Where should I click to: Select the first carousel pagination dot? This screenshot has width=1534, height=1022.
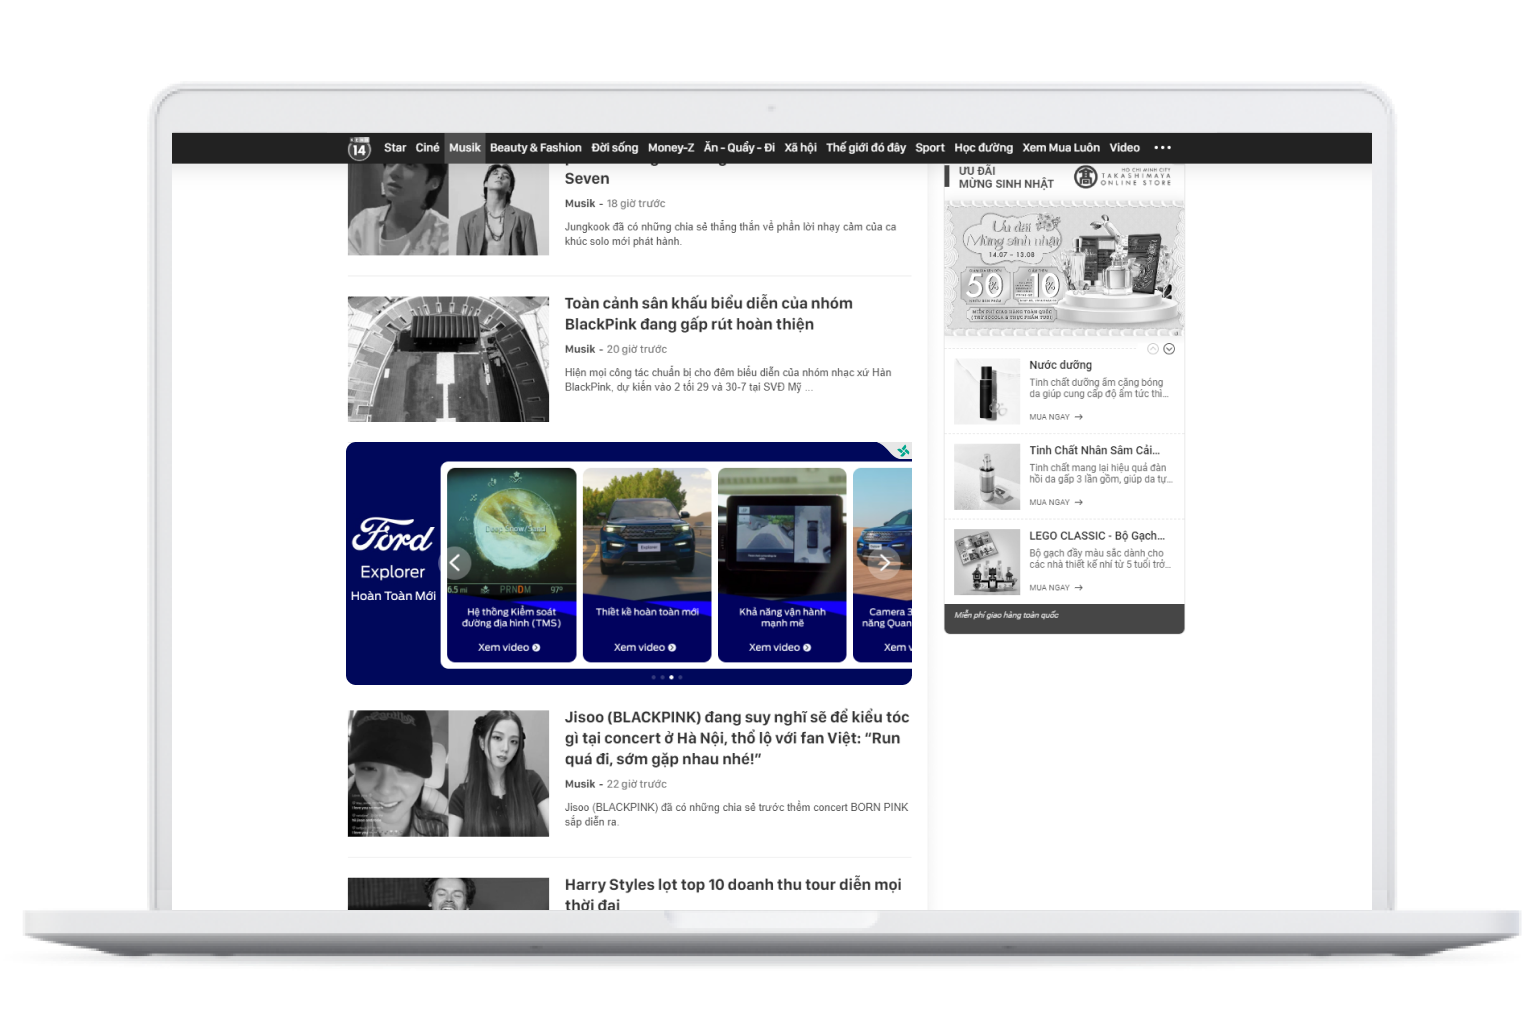pos(653,677)
